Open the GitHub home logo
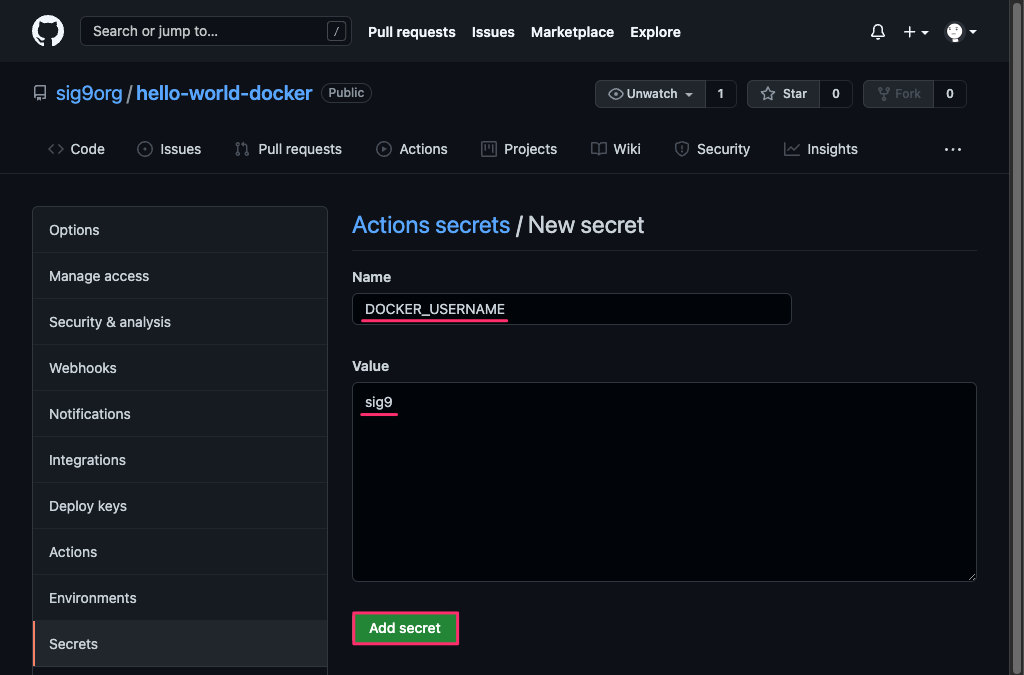Image resolution: width=1024 pixels, height=675 pixels. (48, 31)
